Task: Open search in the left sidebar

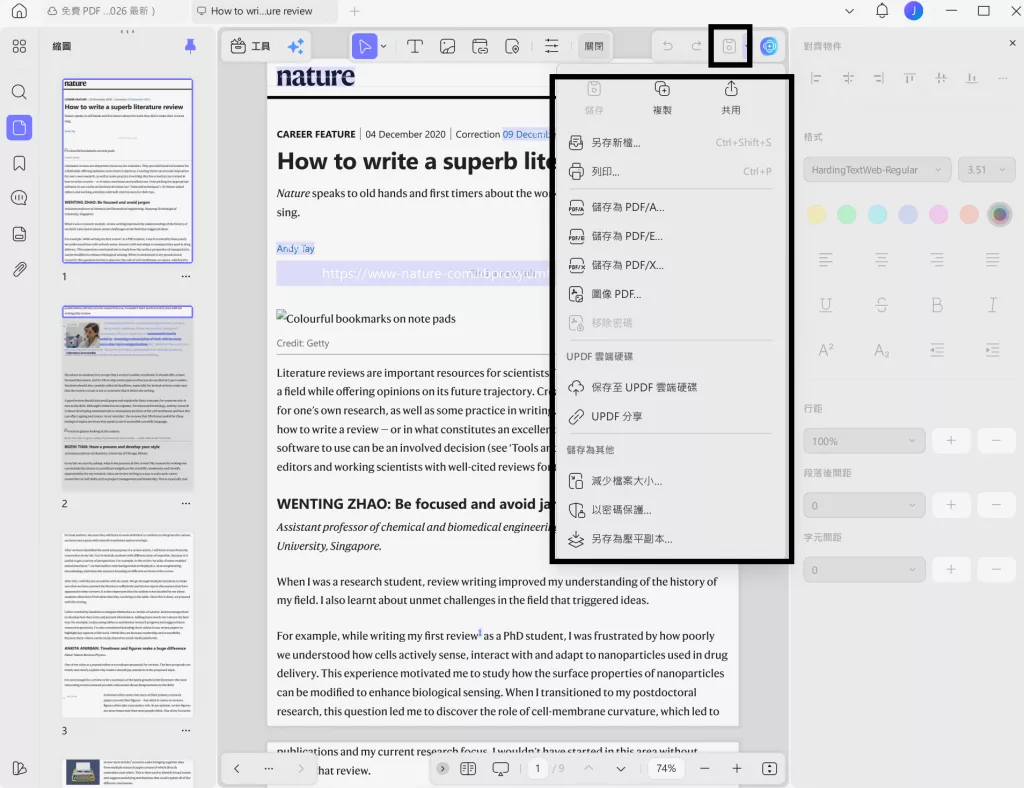Action: [20, 92]
